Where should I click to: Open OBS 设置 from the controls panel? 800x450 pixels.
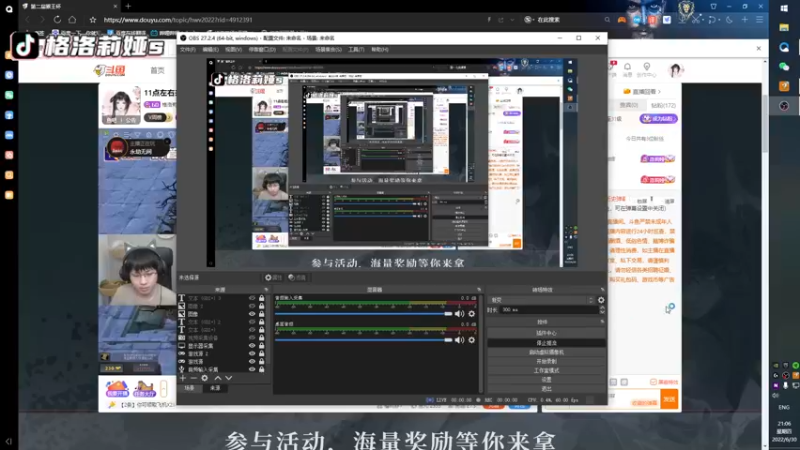546,380
